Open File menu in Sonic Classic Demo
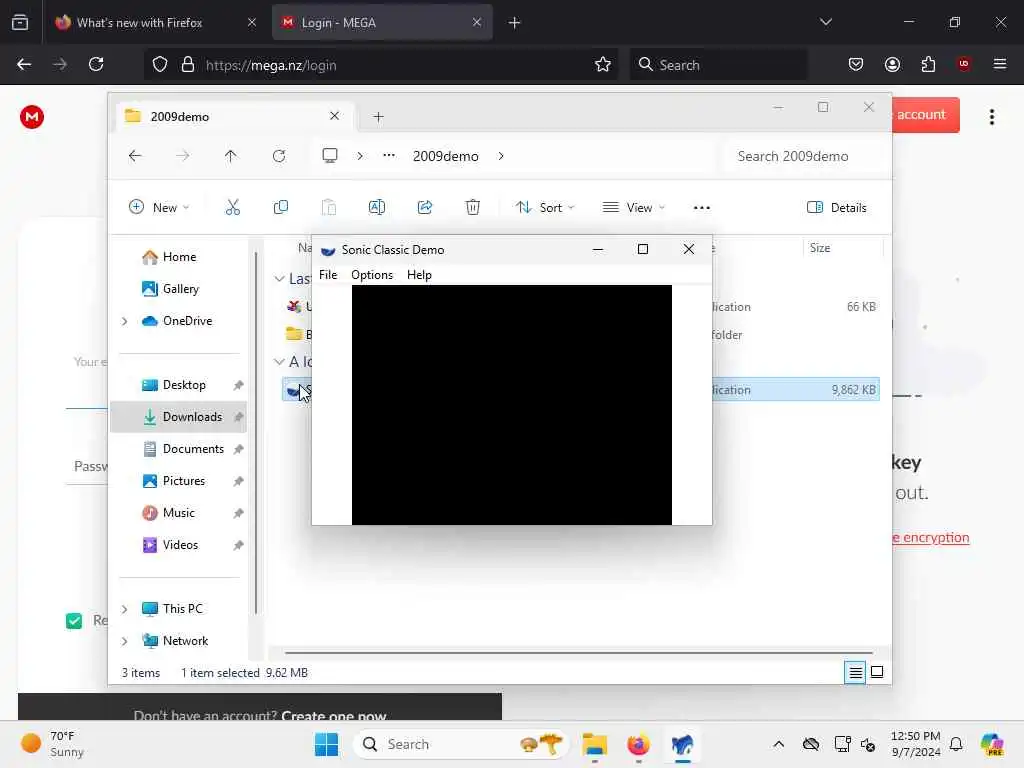This screenshot has height=768, width=1024. [x=328, y=275]
